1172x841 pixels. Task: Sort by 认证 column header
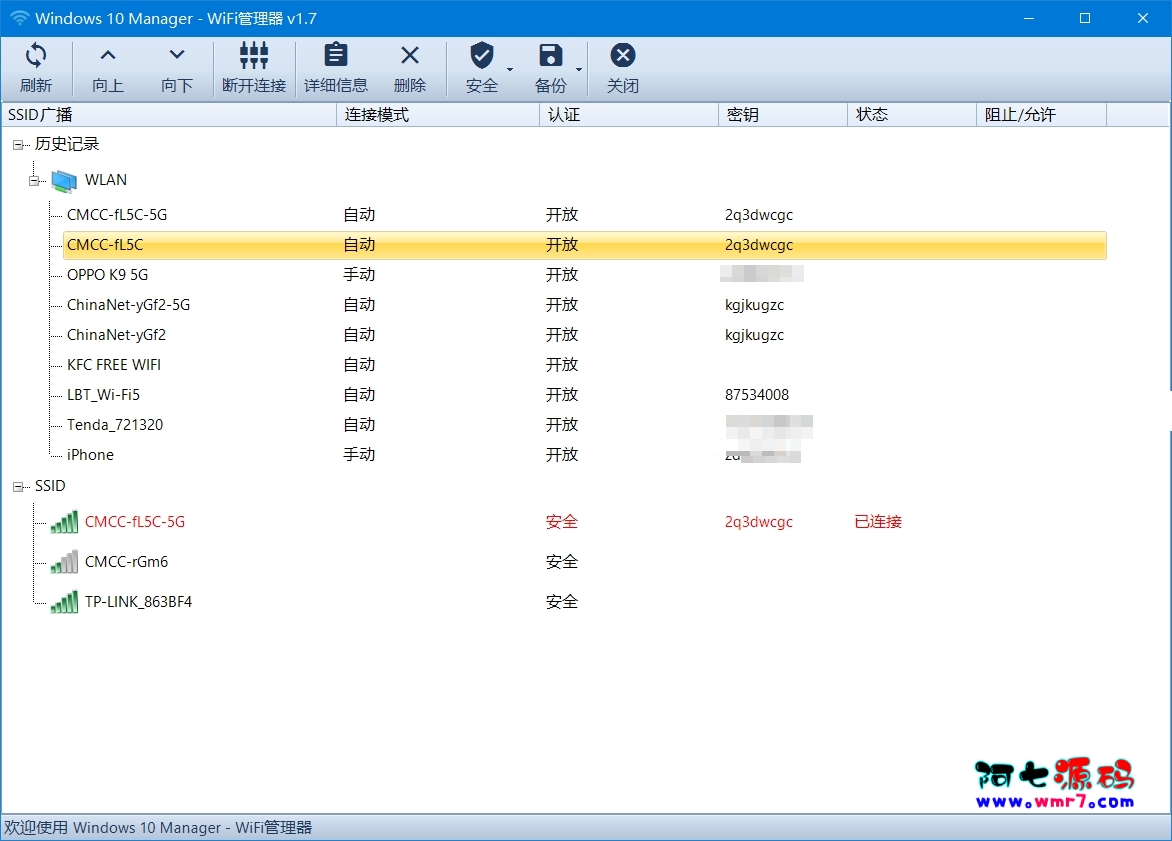(x=629, y=114)
